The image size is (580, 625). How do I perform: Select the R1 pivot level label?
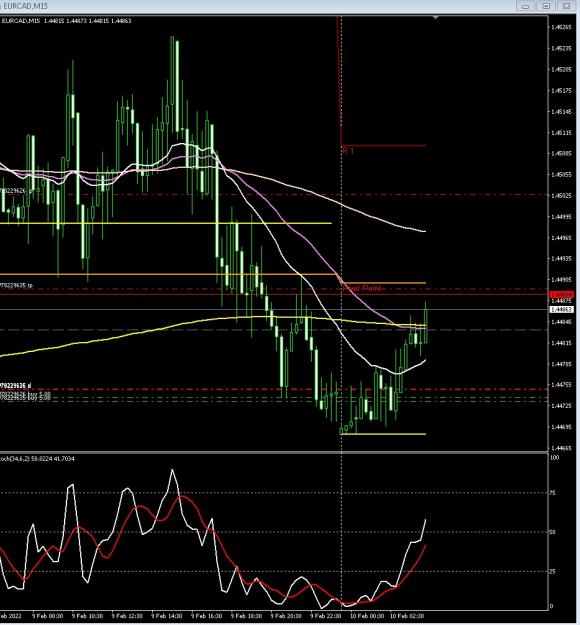click(x=348, y=151)
